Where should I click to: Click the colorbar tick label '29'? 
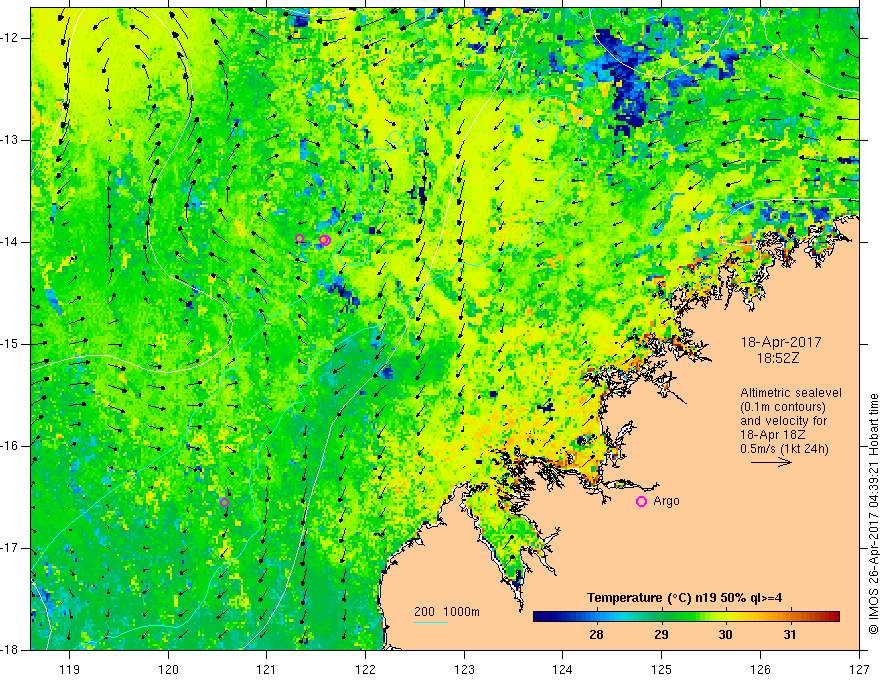tap(661, 635)
